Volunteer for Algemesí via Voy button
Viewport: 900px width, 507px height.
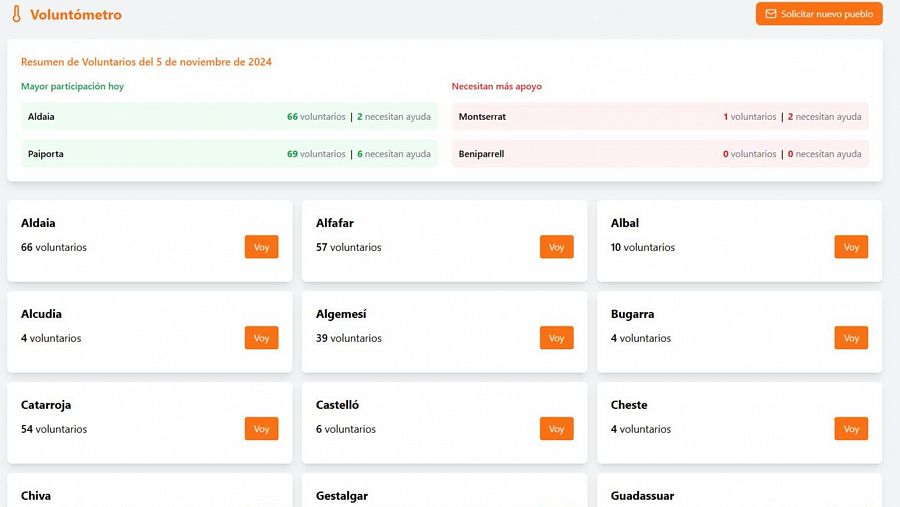pyautogui.click(x=556, y=338)
